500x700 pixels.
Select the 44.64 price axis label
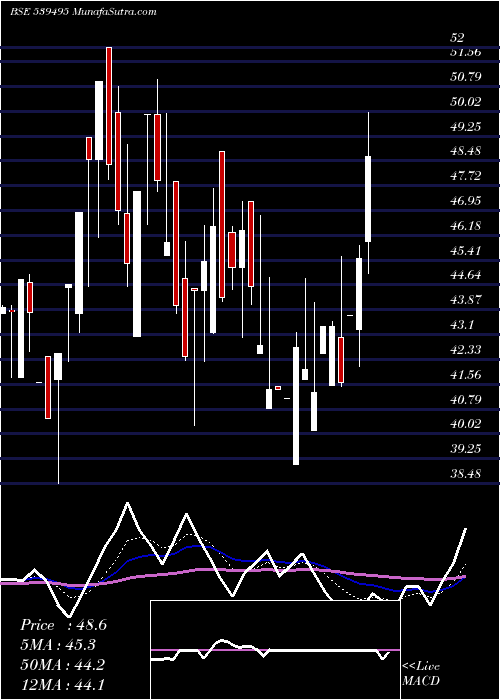tap(466, 275)
